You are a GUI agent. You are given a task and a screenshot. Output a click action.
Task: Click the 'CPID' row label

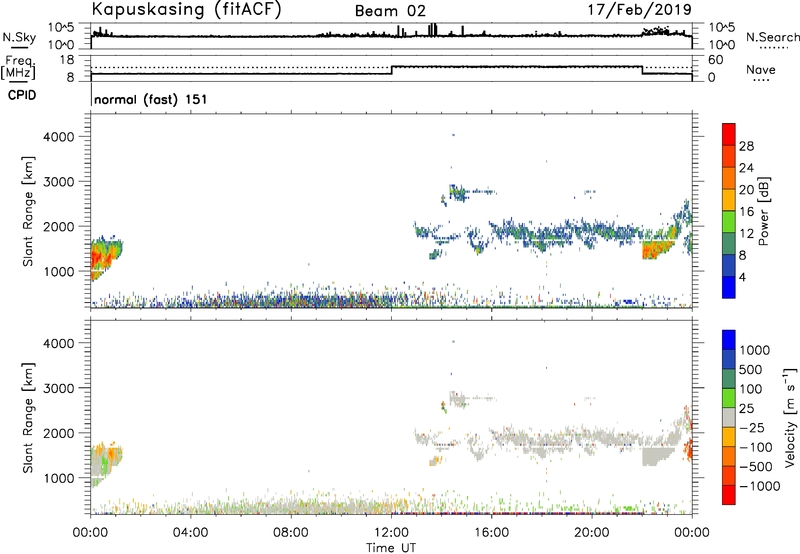(x=22, y=95)
